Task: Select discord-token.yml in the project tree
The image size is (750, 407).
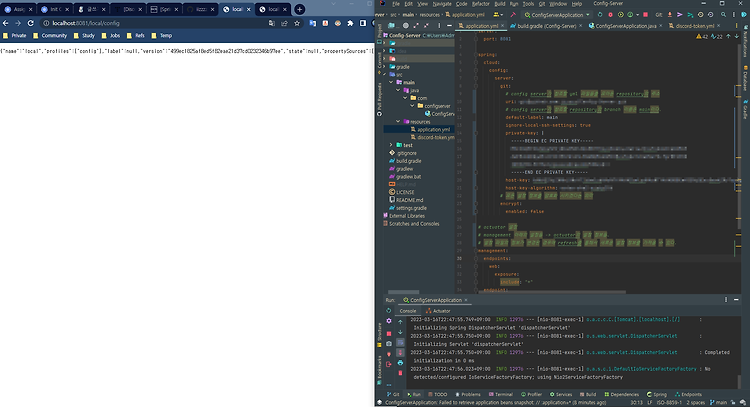Action: point(432,137)
